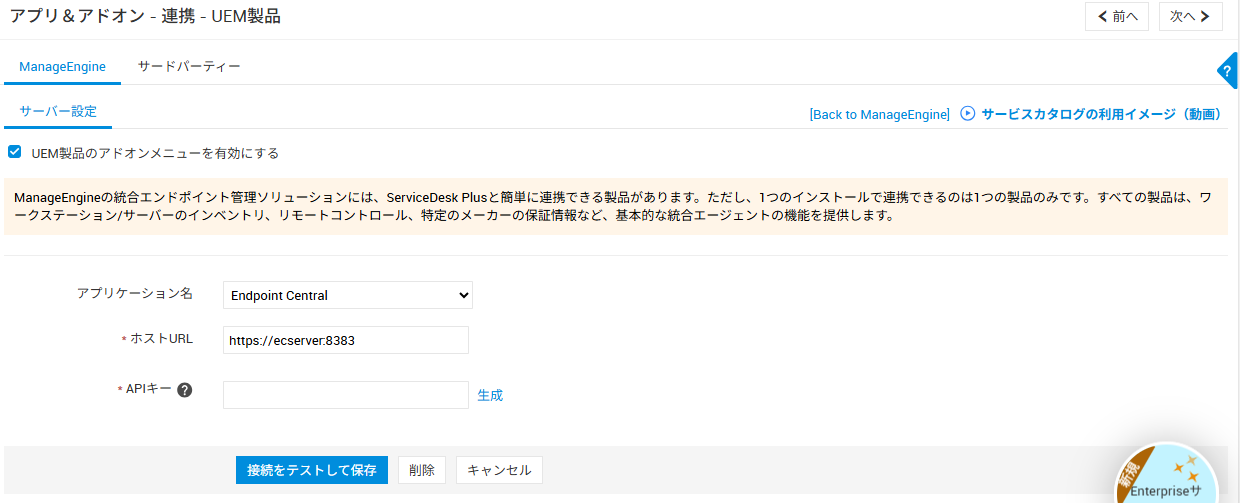Uncheck the UEM addon menu checkbox

[x=15, y=153]
